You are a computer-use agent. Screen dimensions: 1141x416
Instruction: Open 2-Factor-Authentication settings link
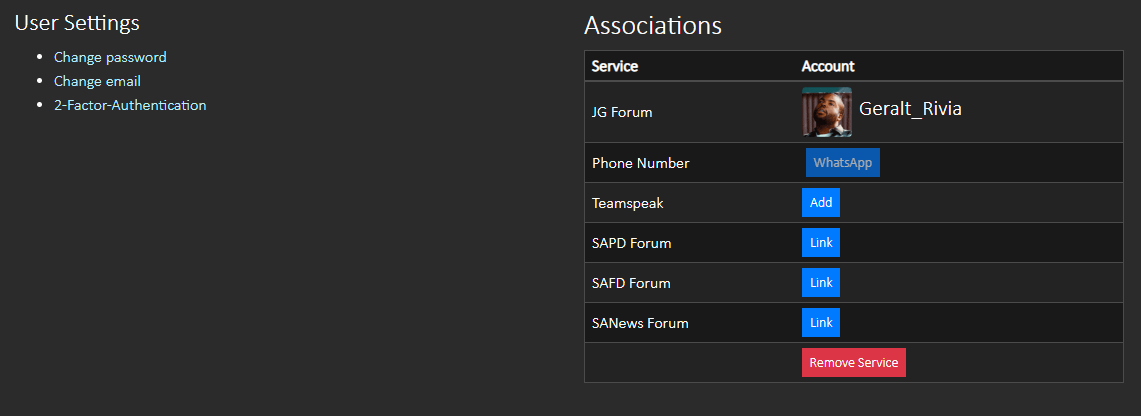coord(130,105)
